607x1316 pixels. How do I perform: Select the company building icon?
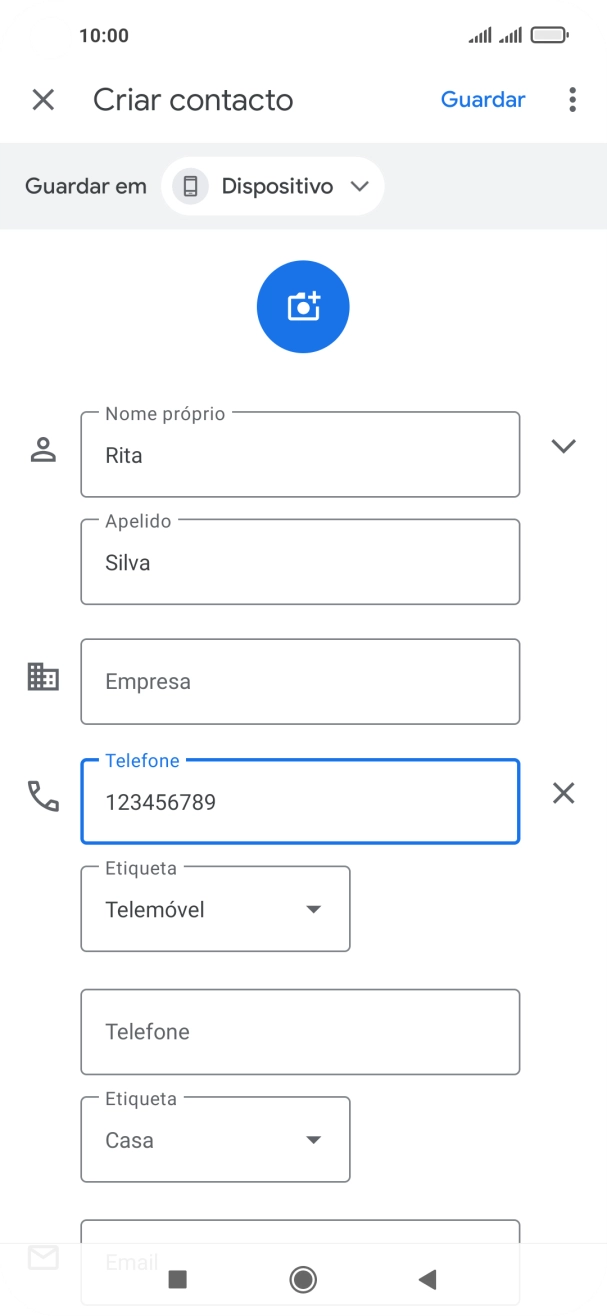click(x=44, y=678)
